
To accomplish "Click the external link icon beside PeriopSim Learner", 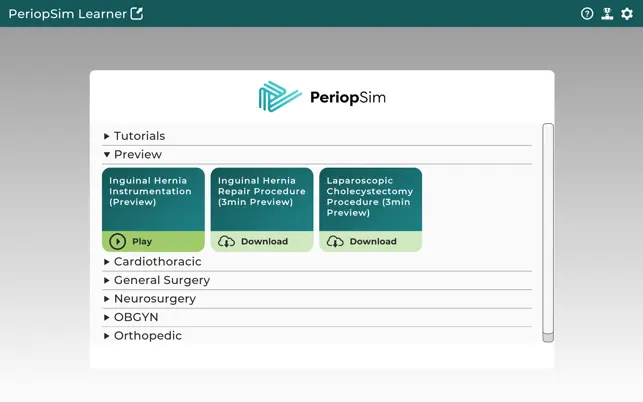I will click(x=137, y=14).
